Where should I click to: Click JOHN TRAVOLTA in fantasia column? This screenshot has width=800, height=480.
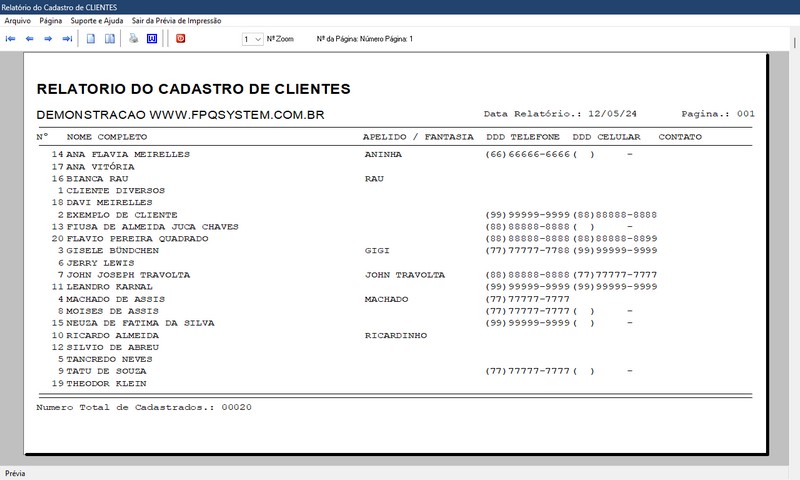405,274
